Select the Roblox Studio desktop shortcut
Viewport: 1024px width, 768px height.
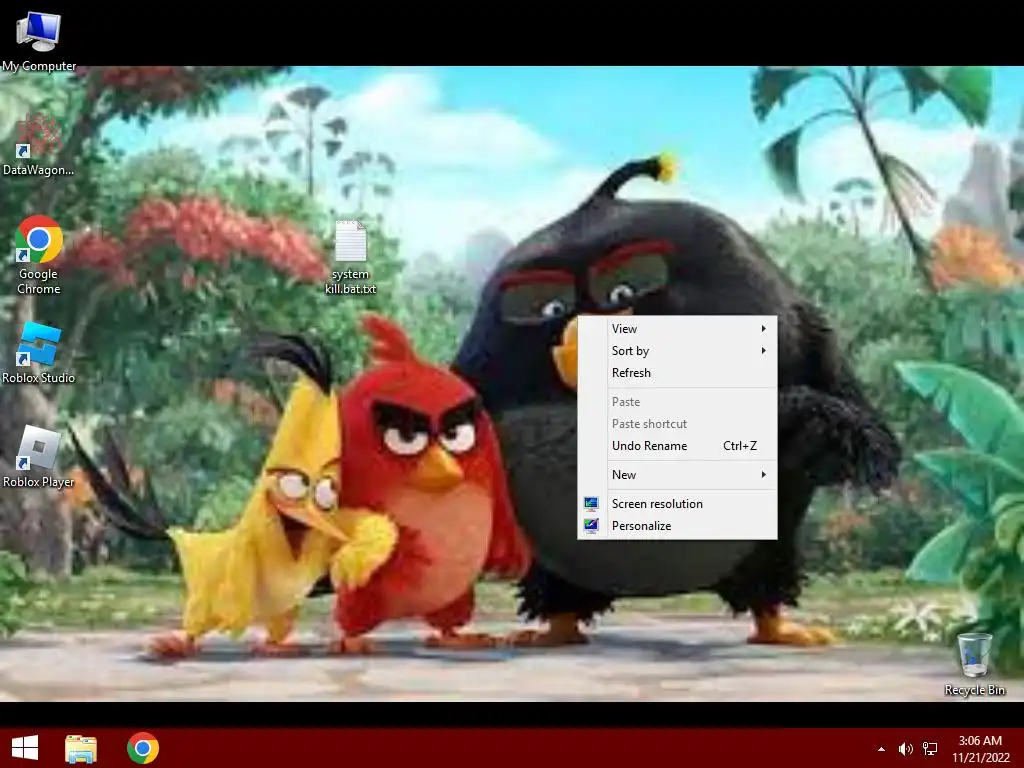pyautogui.click(x=39, y=353)
